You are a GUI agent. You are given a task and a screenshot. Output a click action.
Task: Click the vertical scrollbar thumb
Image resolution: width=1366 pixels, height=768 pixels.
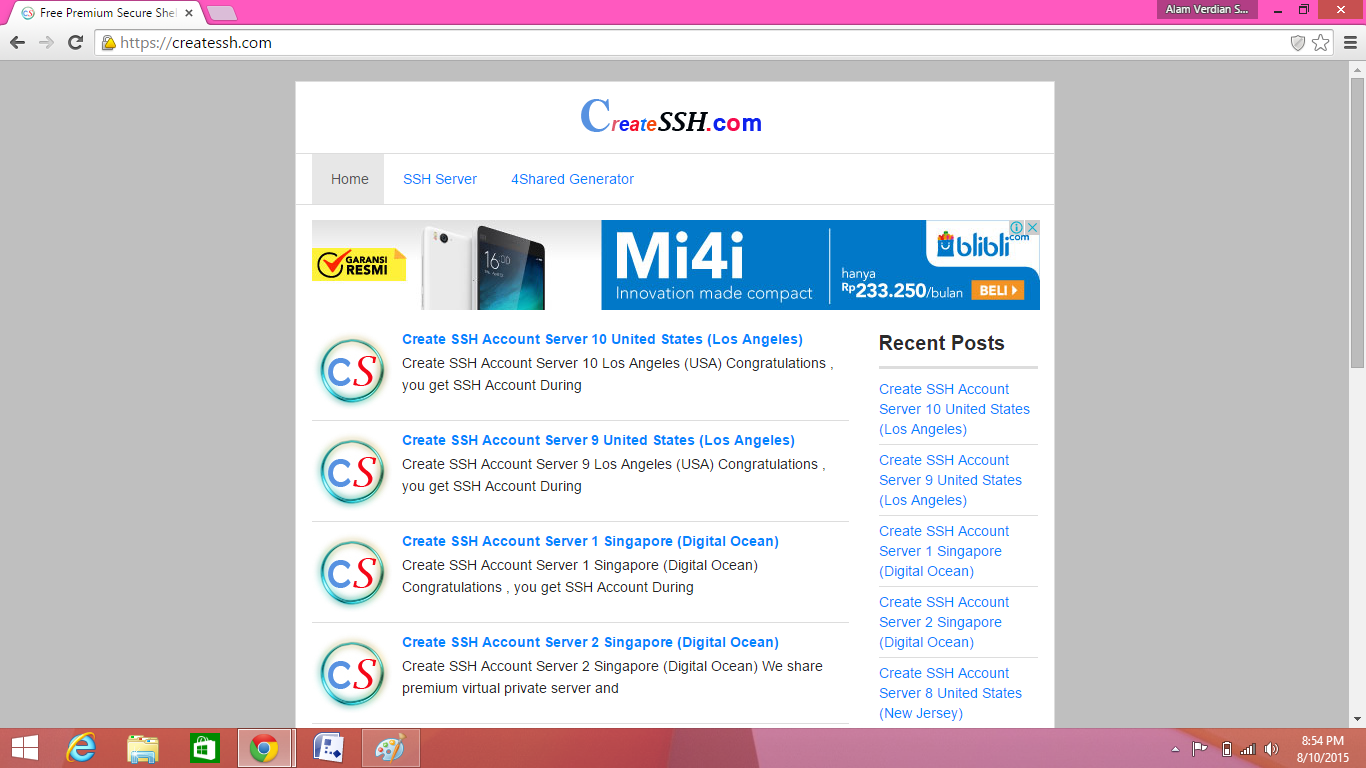(x=1357, y=222)
